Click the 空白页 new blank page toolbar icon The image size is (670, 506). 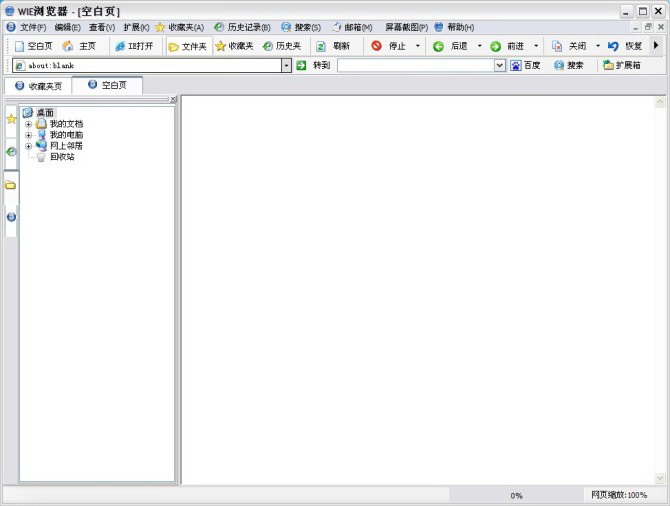tap(19, 46)
